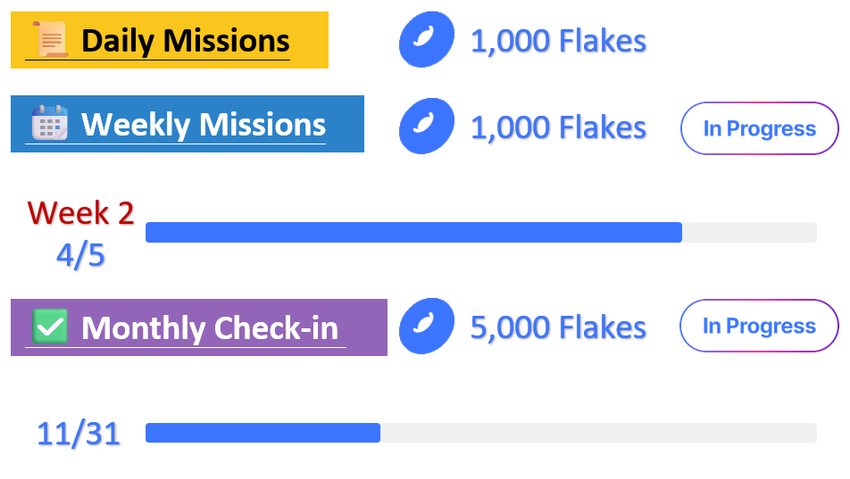Click the green checkmark icon in Monthly Check-in
The height and width of the screenshot is (479, 850).
(50, 327)
